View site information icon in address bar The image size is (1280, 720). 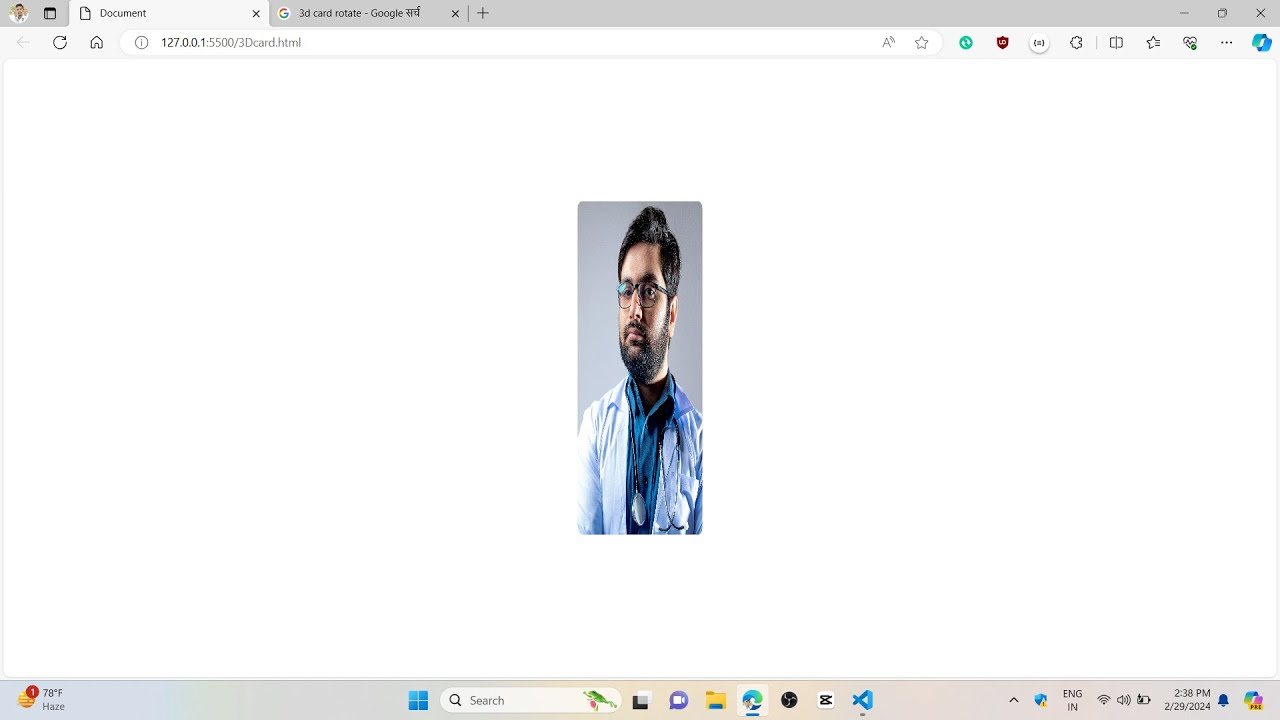[x=141, y=42]
